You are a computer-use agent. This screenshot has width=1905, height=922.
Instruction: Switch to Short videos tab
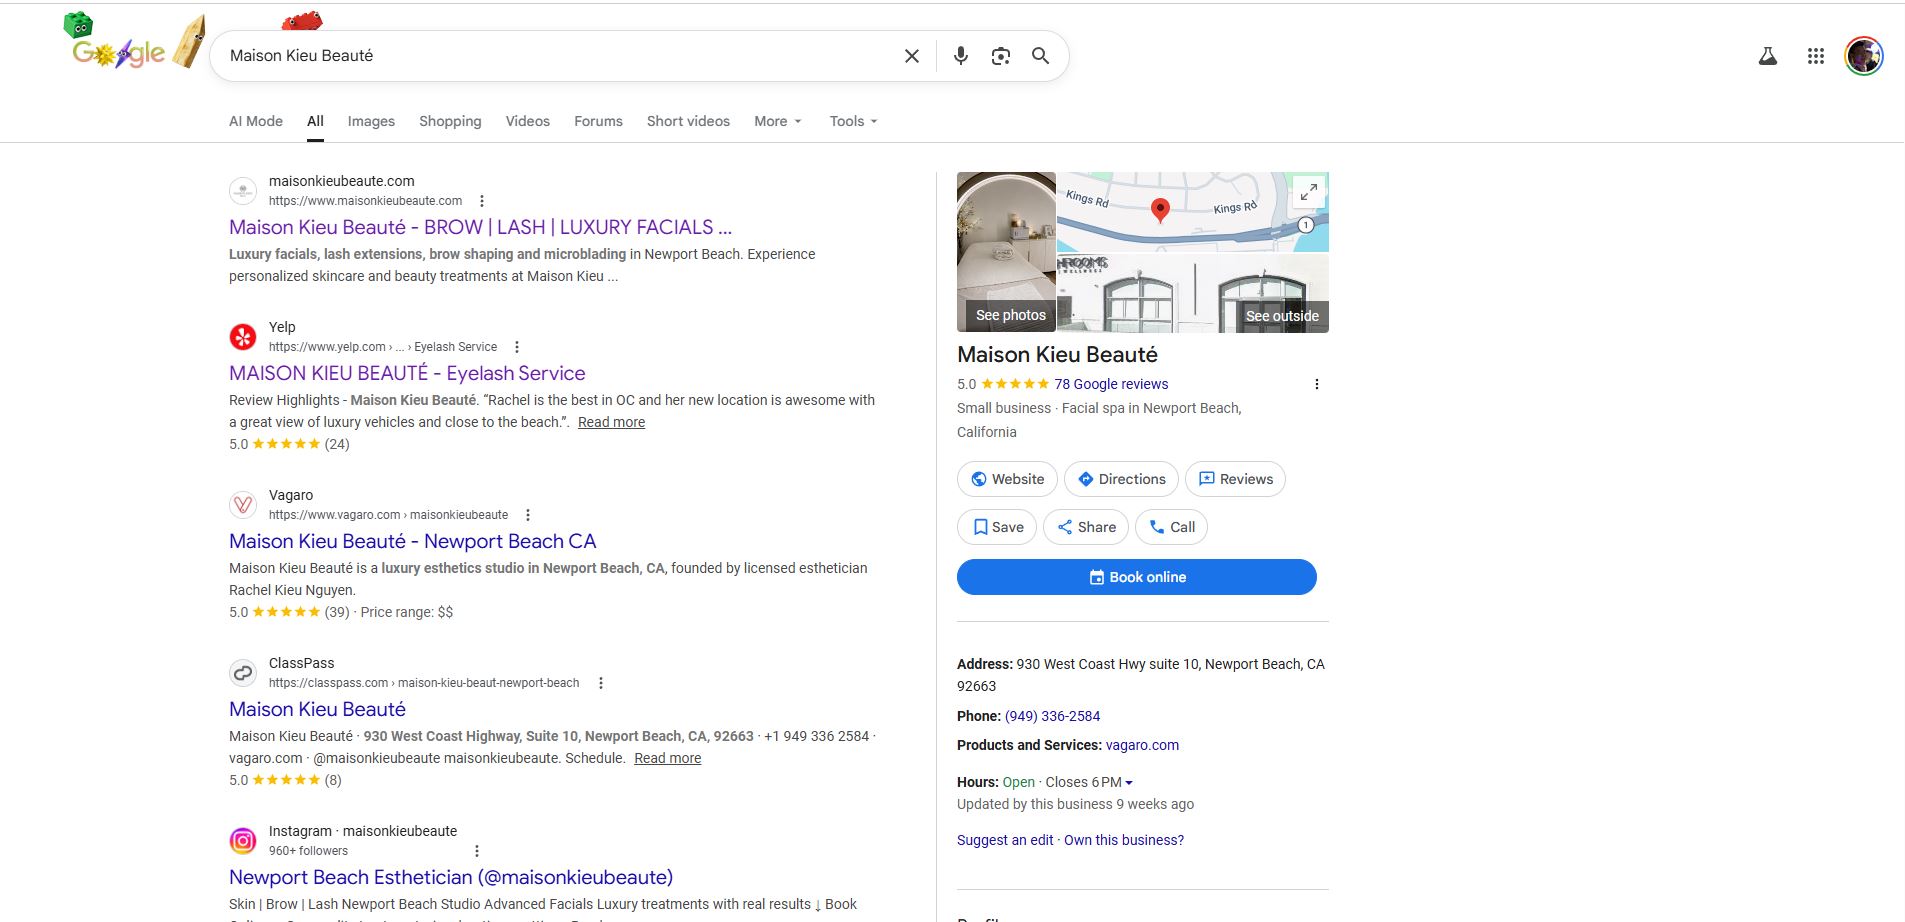688,121
